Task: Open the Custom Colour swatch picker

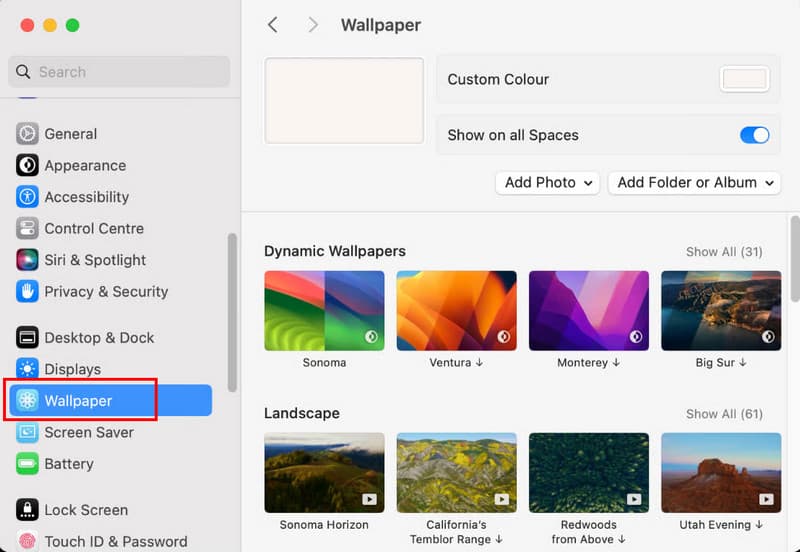Action: click(x=744, y=80)
